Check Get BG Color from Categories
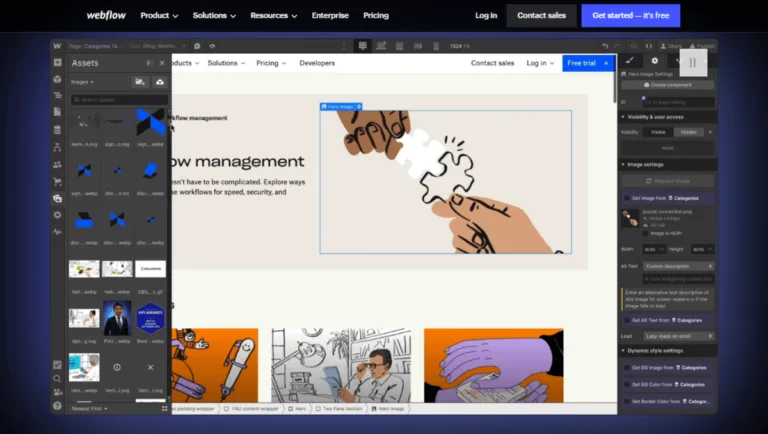The image size is (768, 434). pos(626,385)
